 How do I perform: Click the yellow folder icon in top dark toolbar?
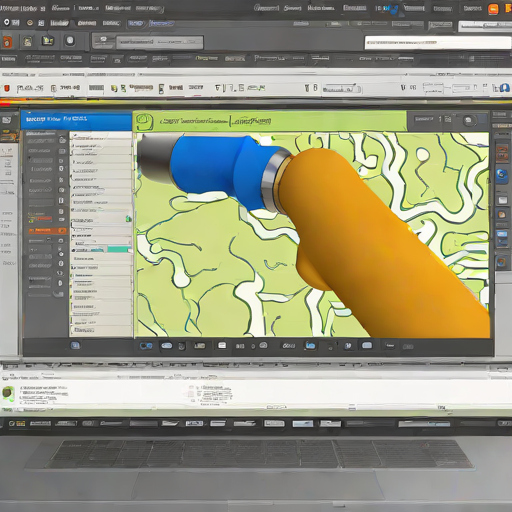click(x=48, y=41)
